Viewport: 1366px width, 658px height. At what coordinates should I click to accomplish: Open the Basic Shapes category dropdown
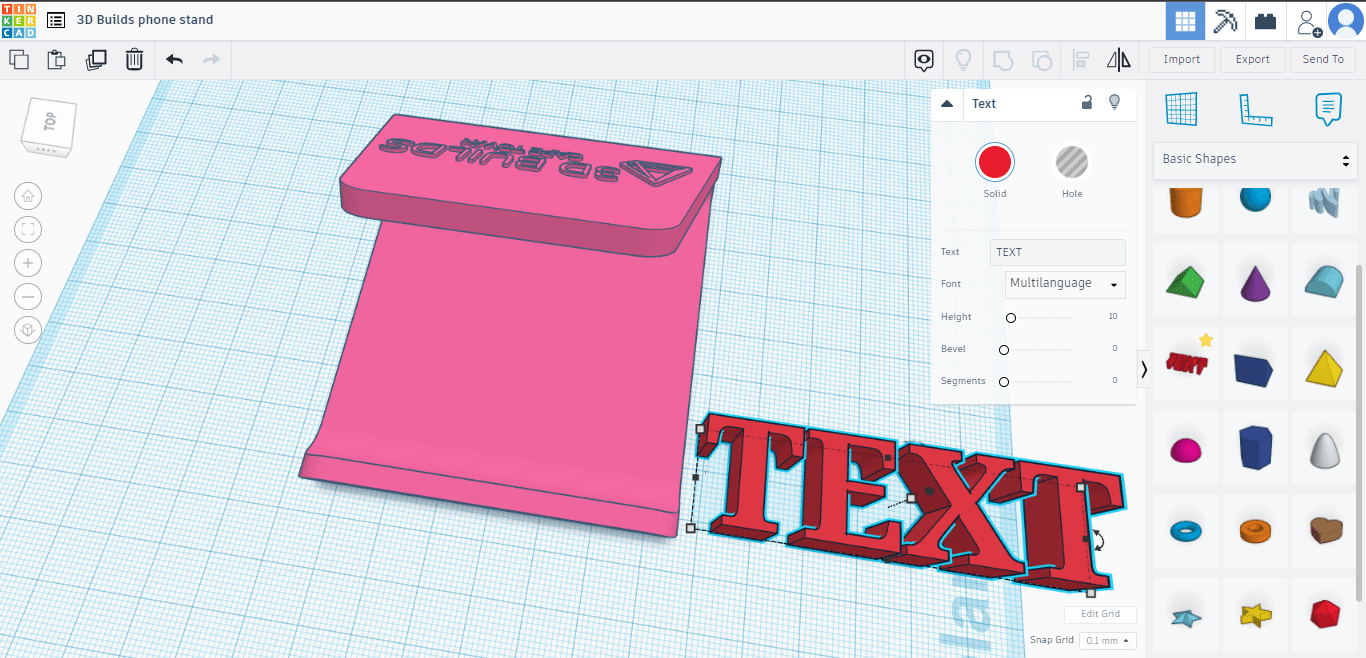coord(1255,160)
